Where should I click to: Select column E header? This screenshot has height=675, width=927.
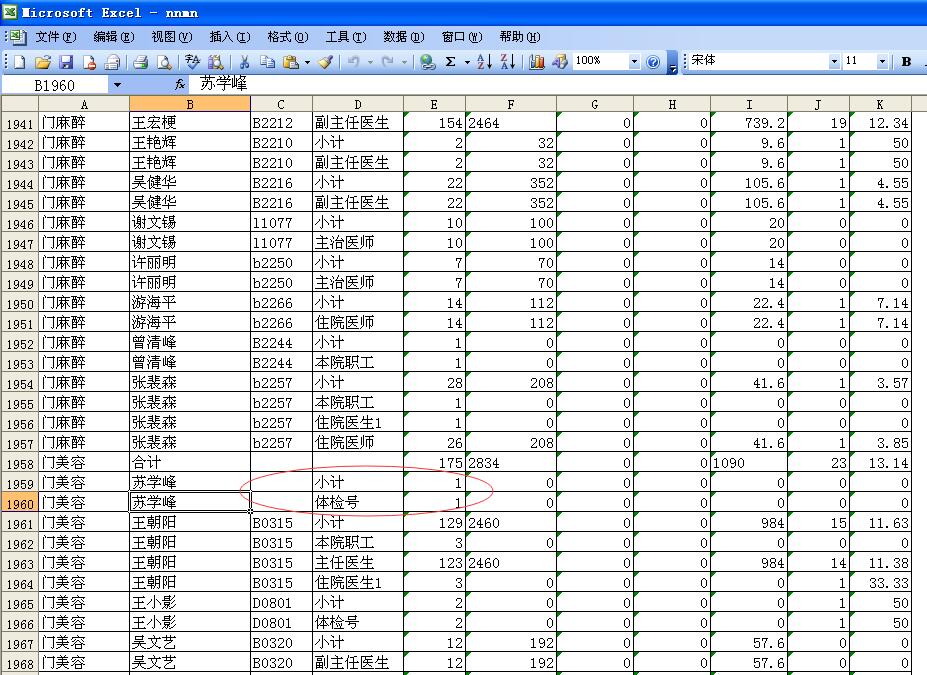(x=435, y=104)
